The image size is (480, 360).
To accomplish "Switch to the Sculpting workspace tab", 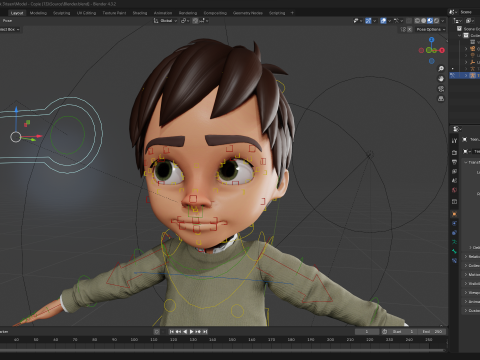I will click(x=62, y=13).
